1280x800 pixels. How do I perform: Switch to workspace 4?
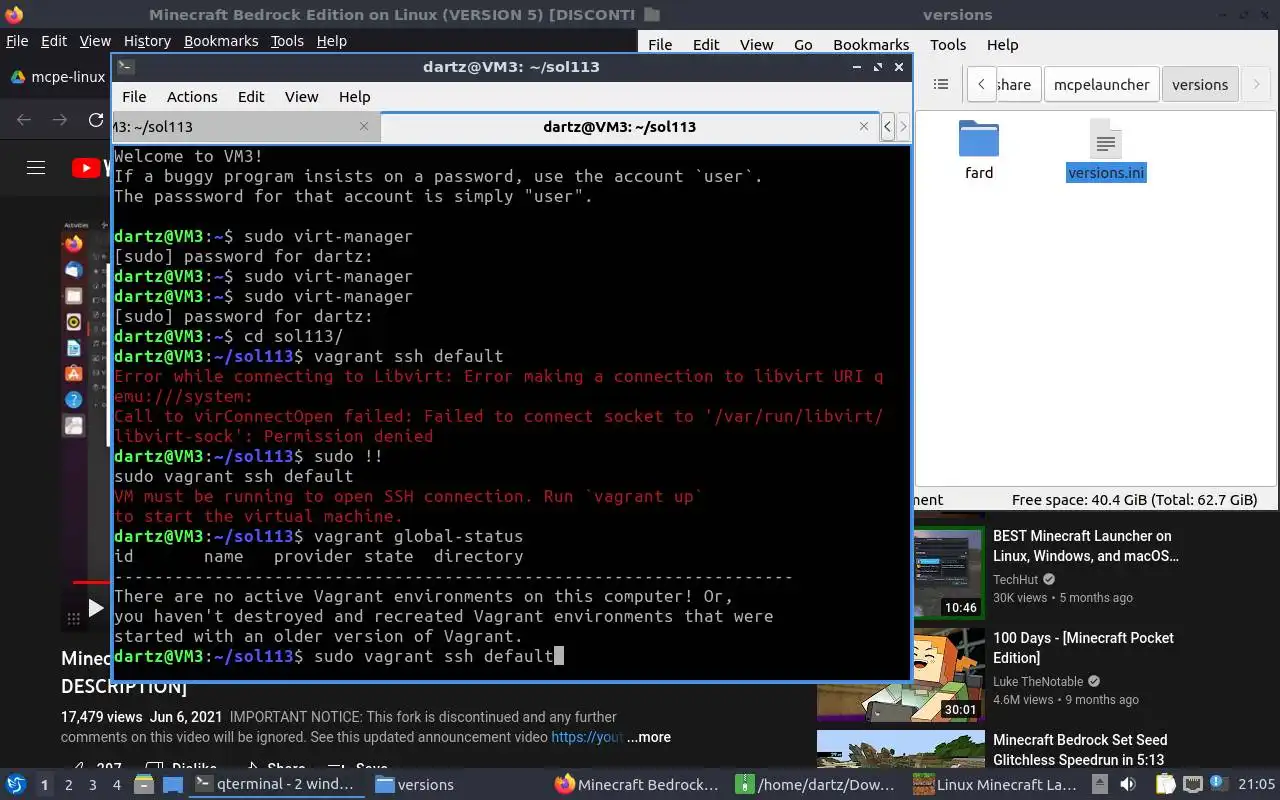116,785
